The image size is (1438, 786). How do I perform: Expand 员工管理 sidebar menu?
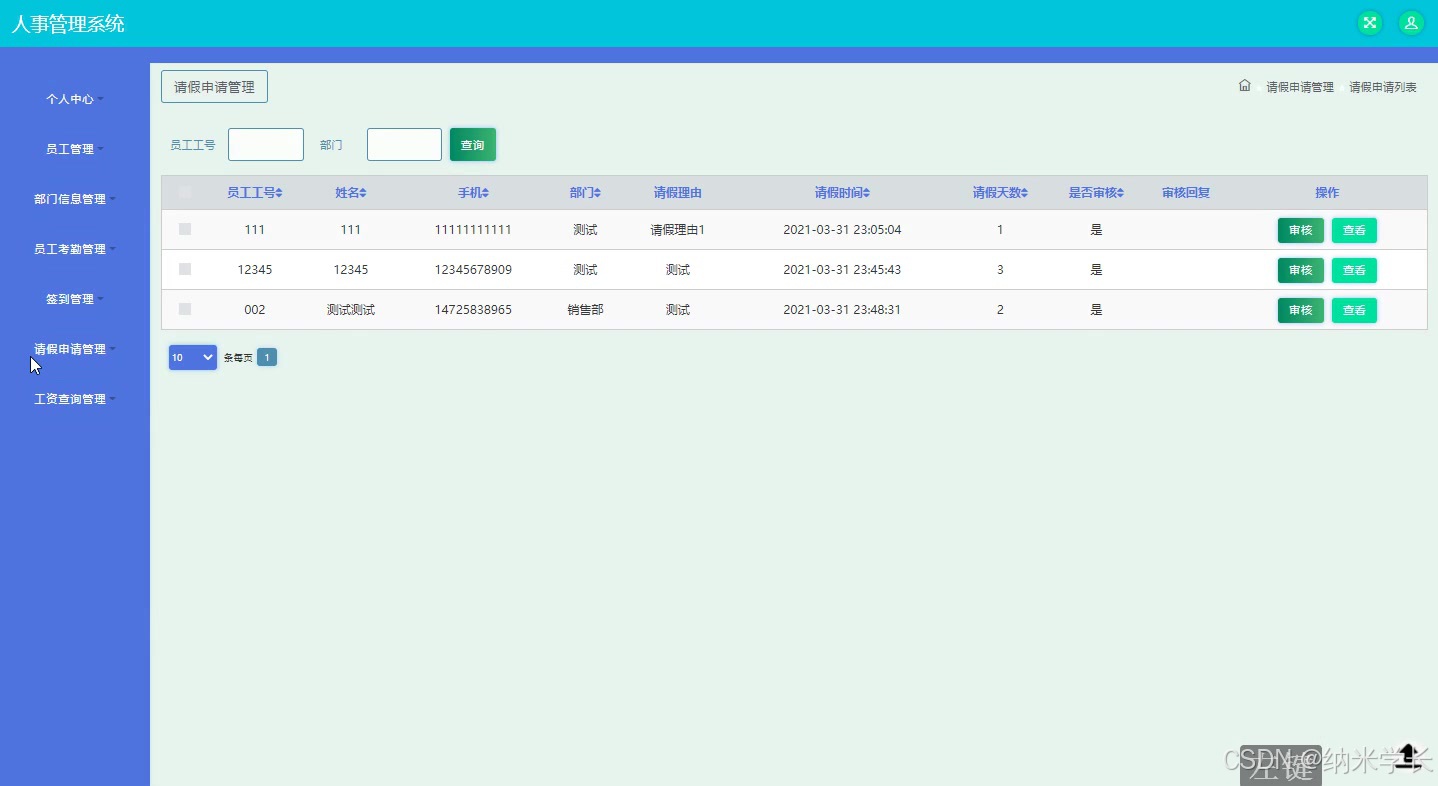pos(74,149)
